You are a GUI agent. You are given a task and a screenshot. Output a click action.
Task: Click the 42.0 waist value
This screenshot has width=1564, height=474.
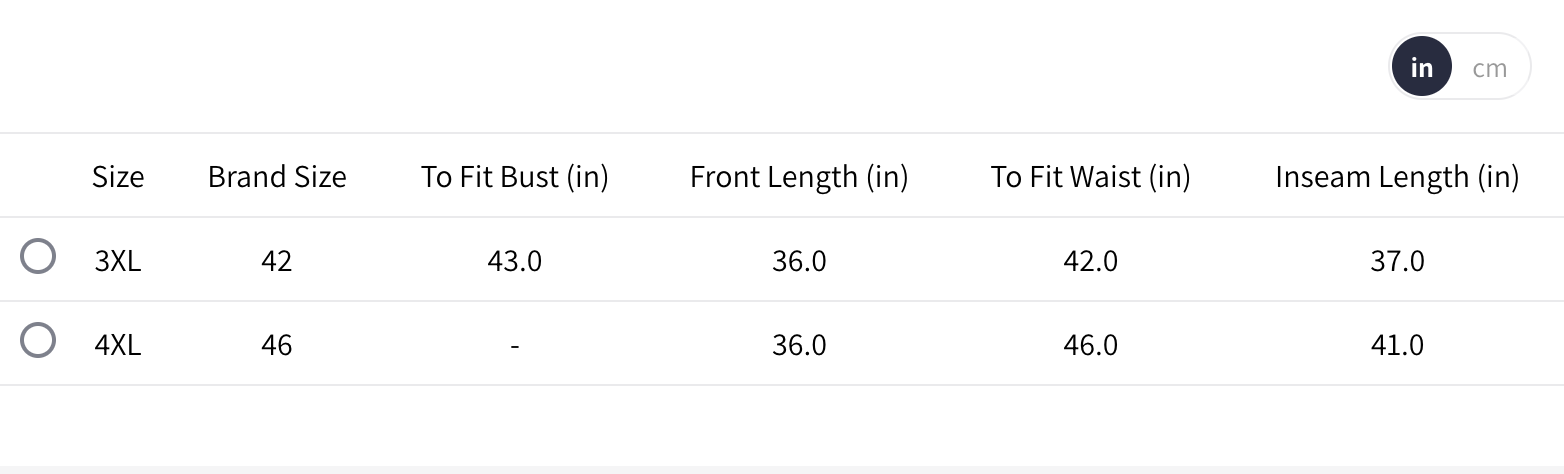point(1090,261)
